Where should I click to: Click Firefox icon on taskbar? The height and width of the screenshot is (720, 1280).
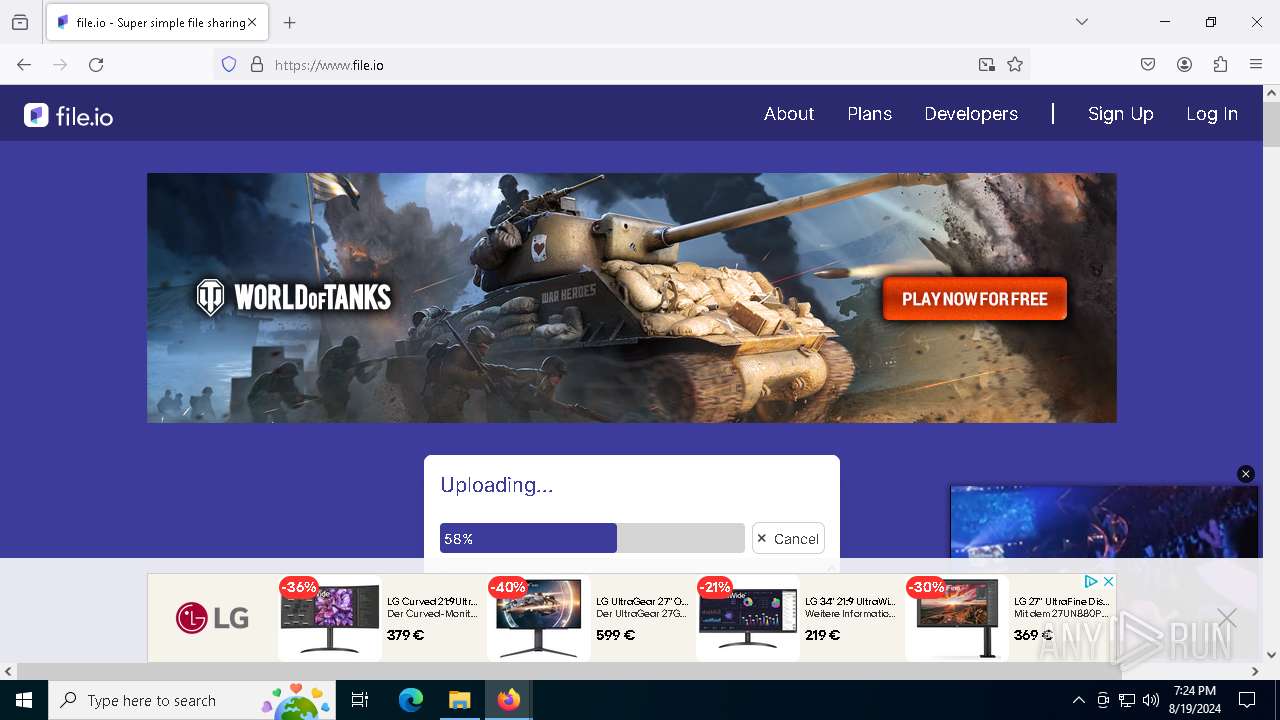coord(509,700)
